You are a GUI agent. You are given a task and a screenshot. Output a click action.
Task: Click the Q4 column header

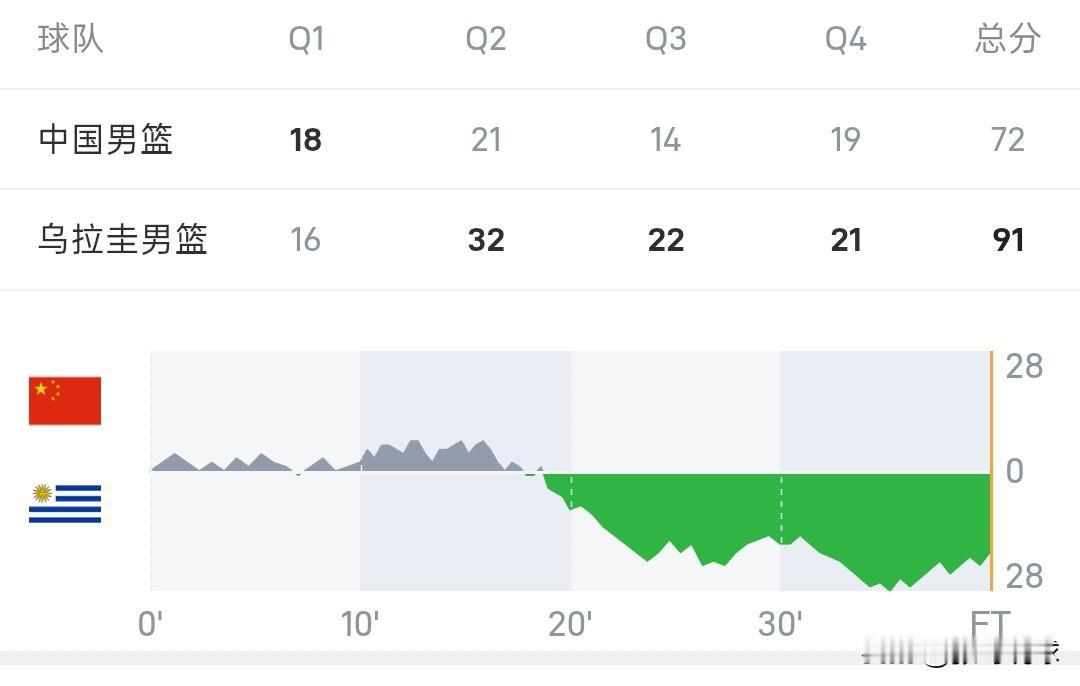point(845,39)
